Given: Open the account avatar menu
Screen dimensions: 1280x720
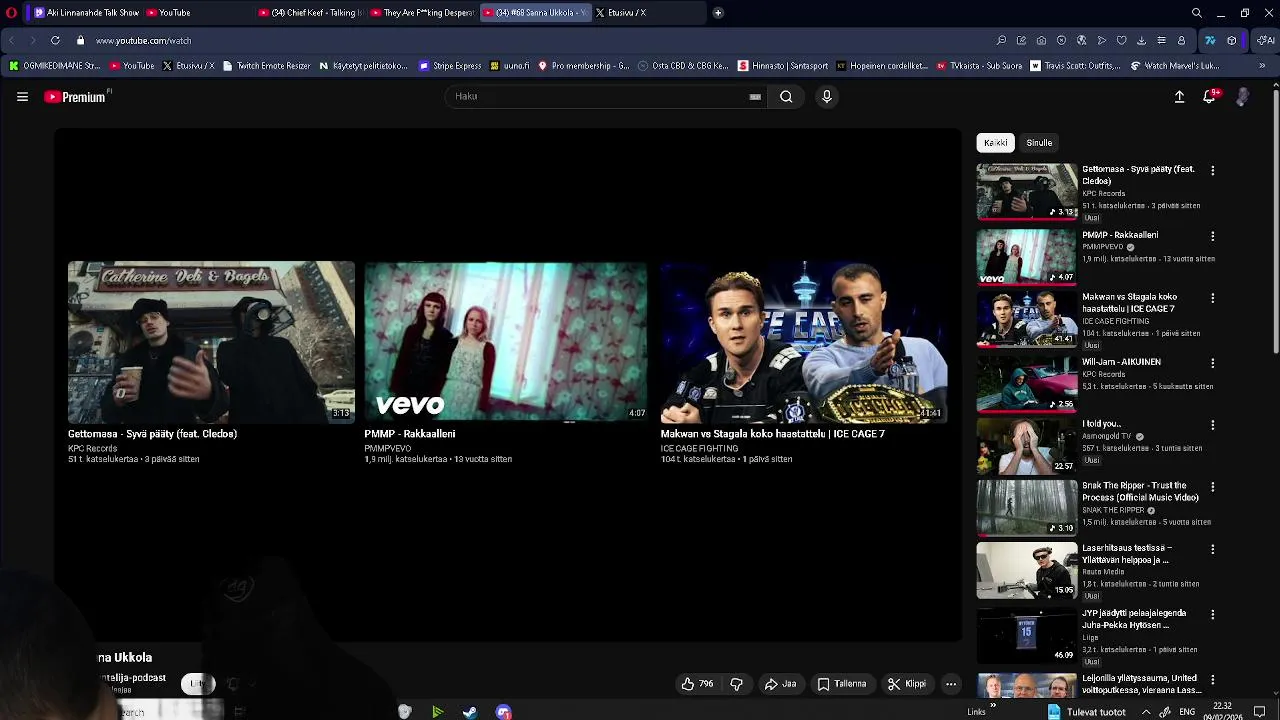Looking at the screenshot, I should [1242, 97].
